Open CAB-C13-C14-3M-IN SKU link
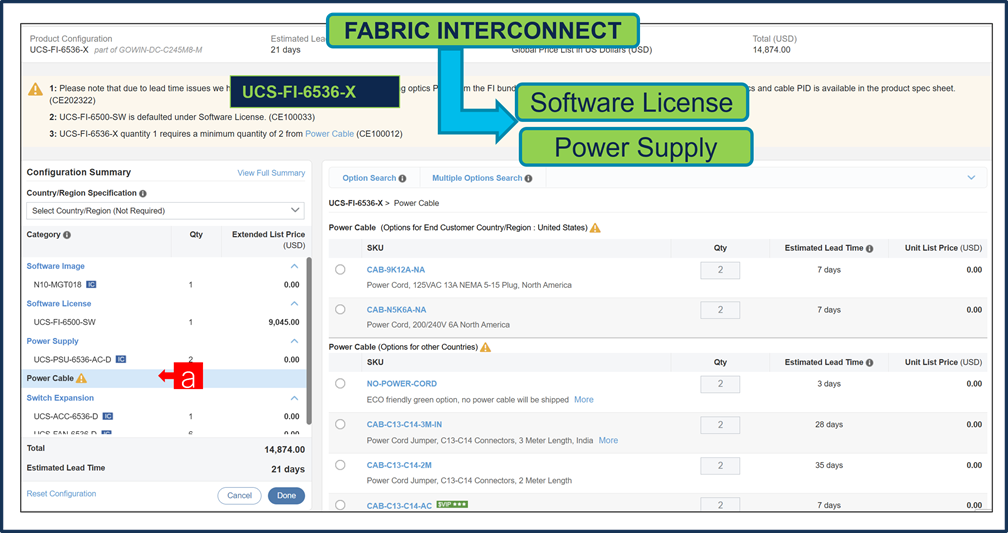 [x=404, y=424]
